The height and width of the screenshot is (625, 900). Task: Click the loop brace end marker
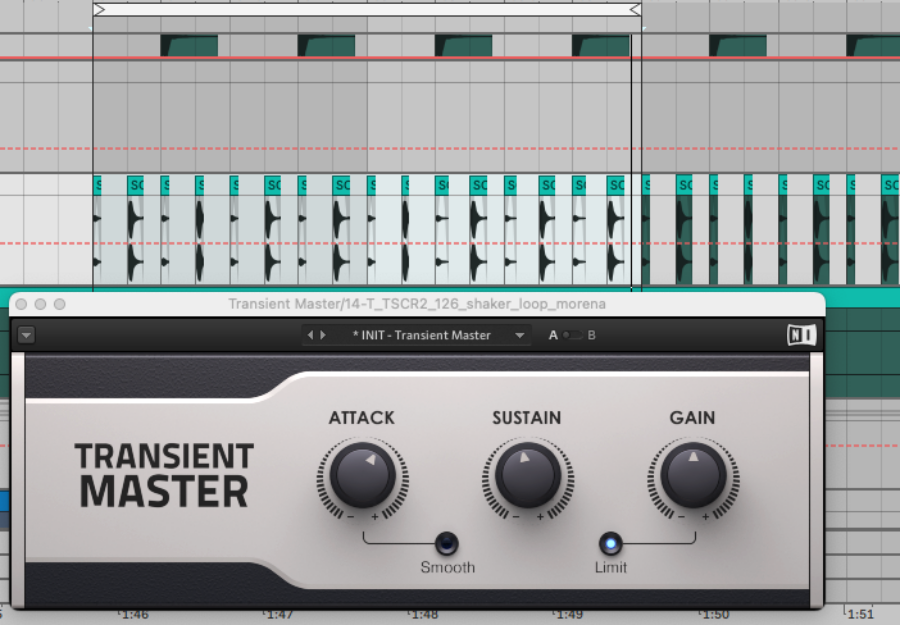[635, 9]
